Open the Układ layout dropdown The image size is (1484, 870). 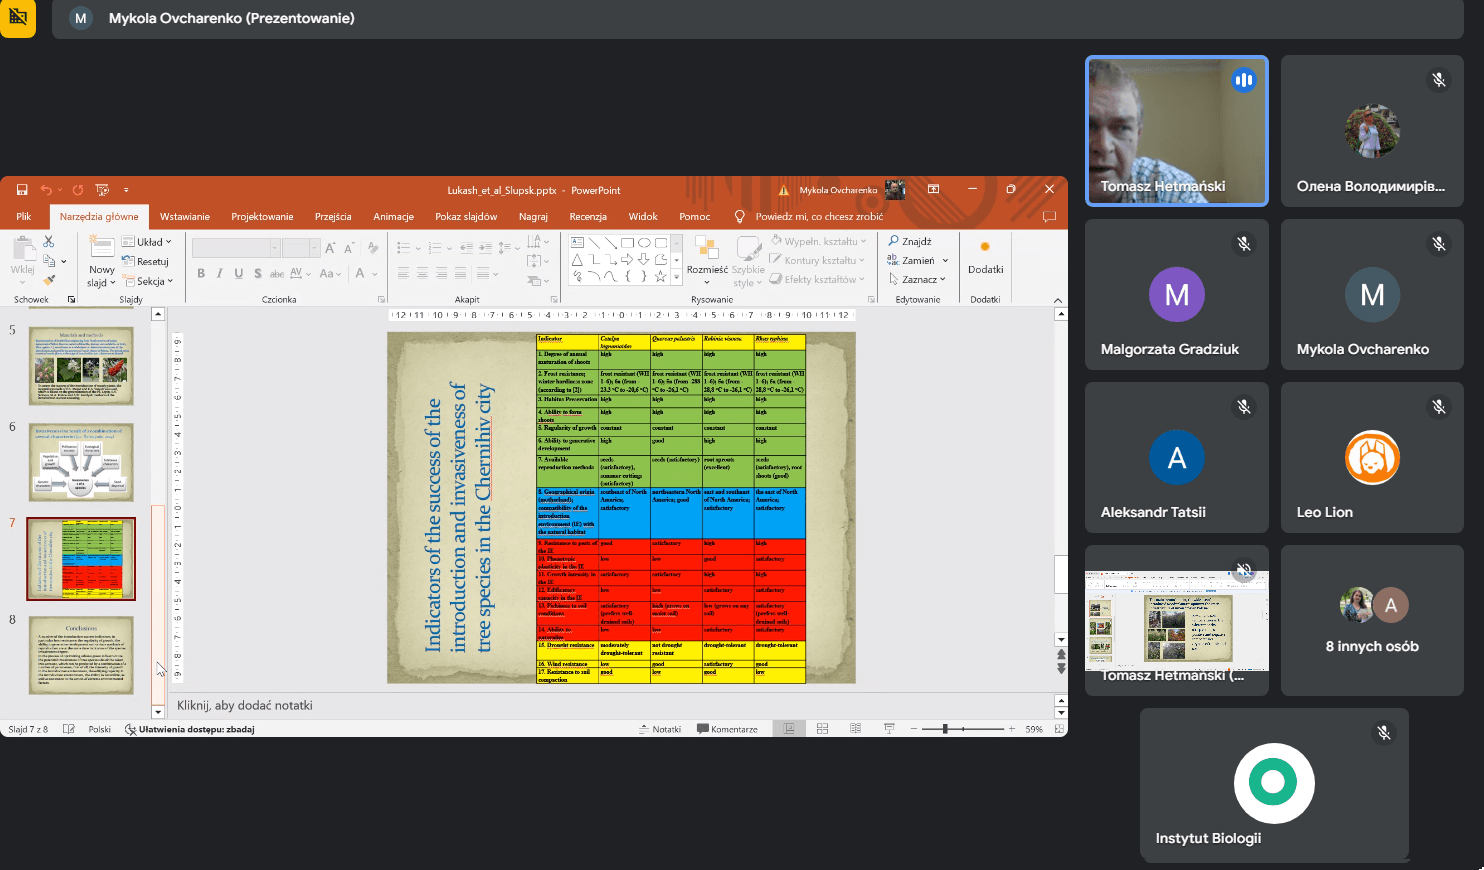[x=147, y=242]
